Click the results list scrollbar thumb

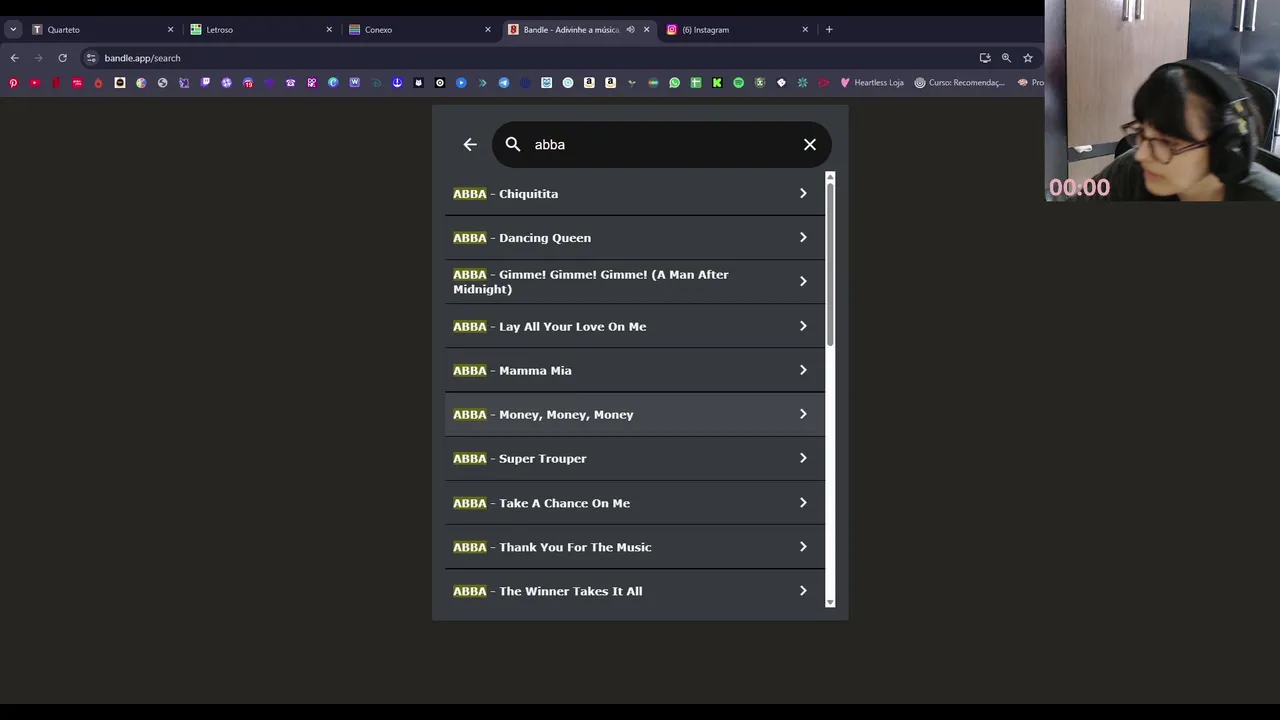point(830,265)
